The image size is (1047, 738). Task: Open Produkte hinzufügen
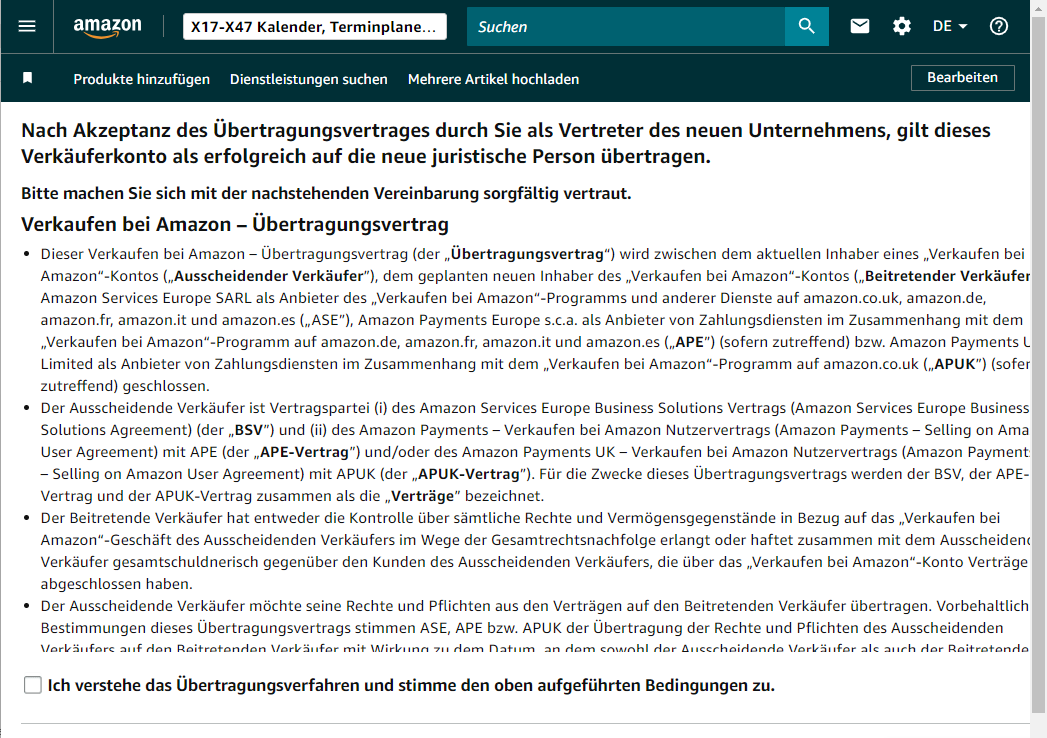tap(142, 79)
